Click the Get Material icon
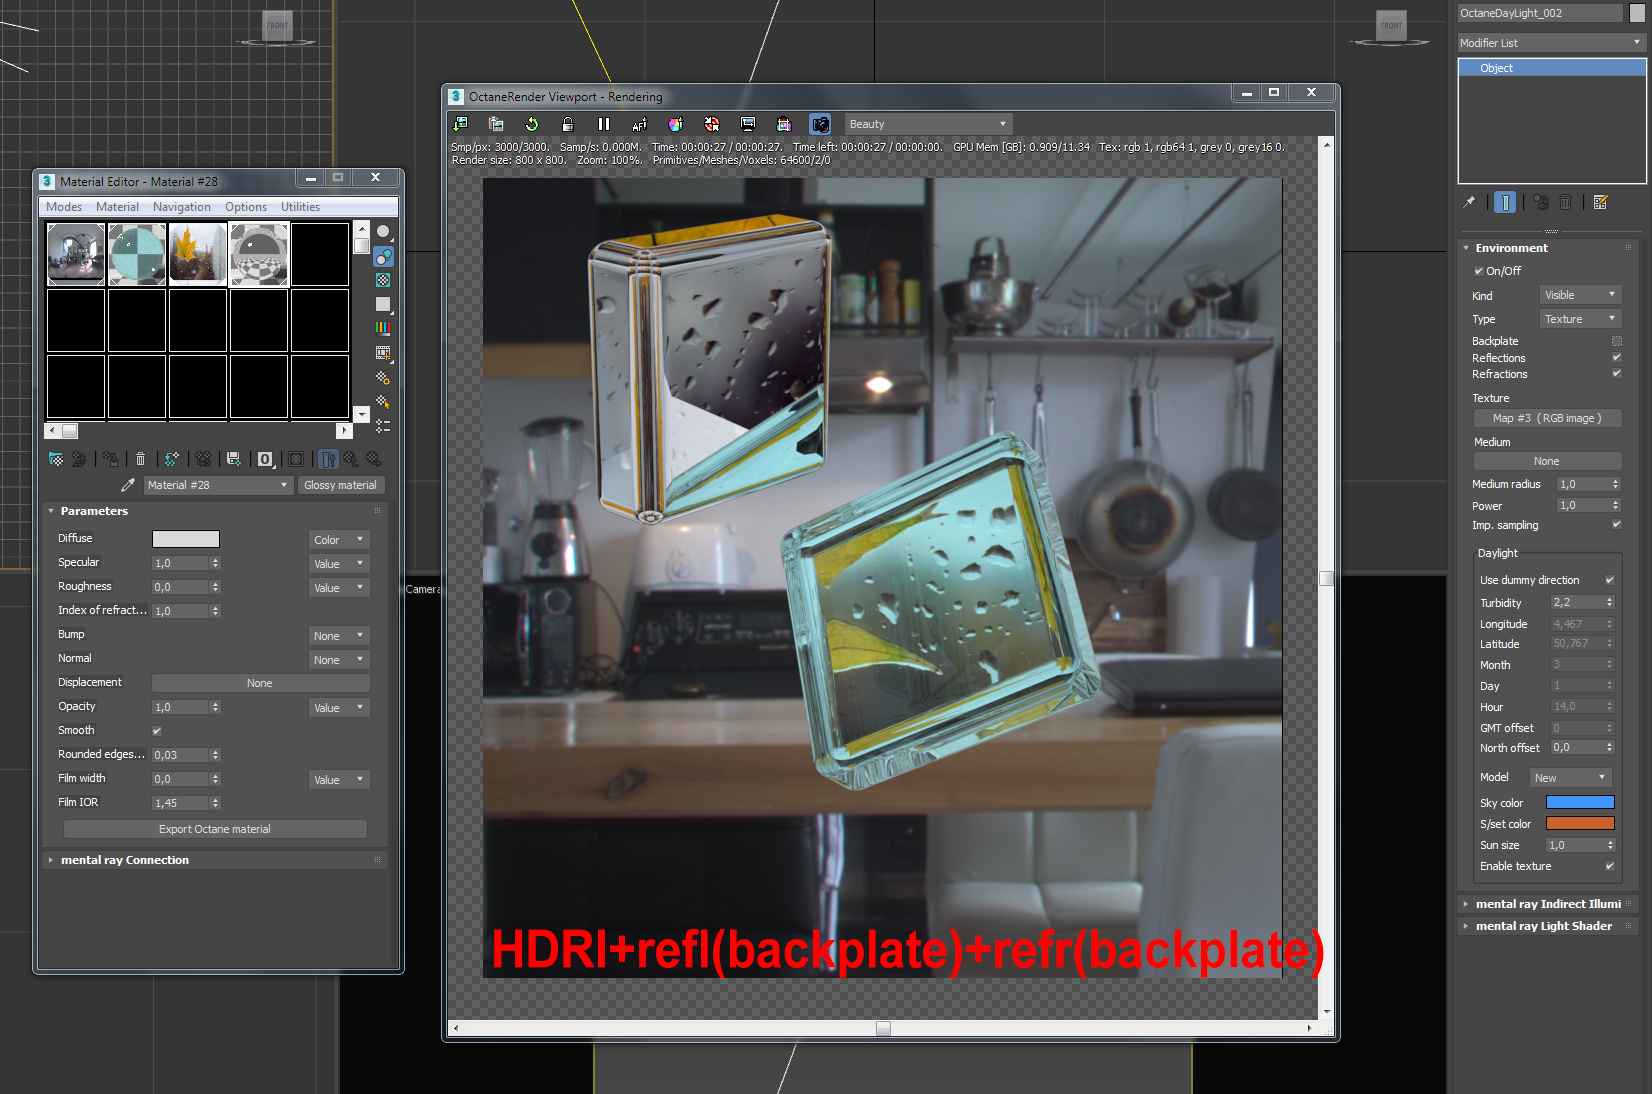 [x=56, y=459]
